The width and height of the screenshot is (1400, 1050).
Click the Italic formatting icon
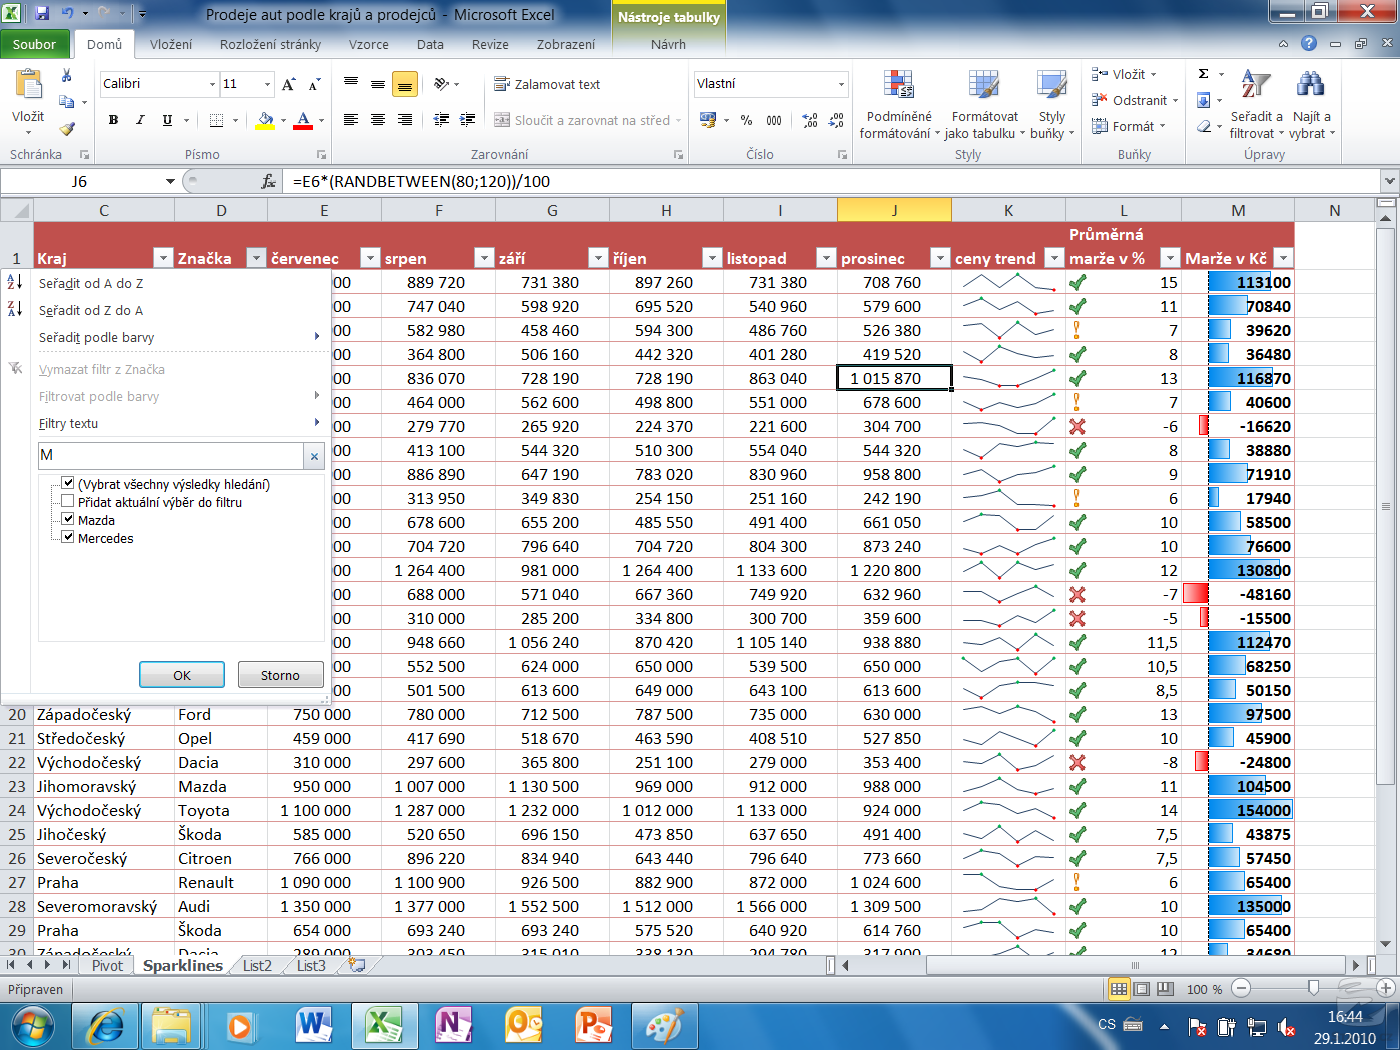click(140, 120)
